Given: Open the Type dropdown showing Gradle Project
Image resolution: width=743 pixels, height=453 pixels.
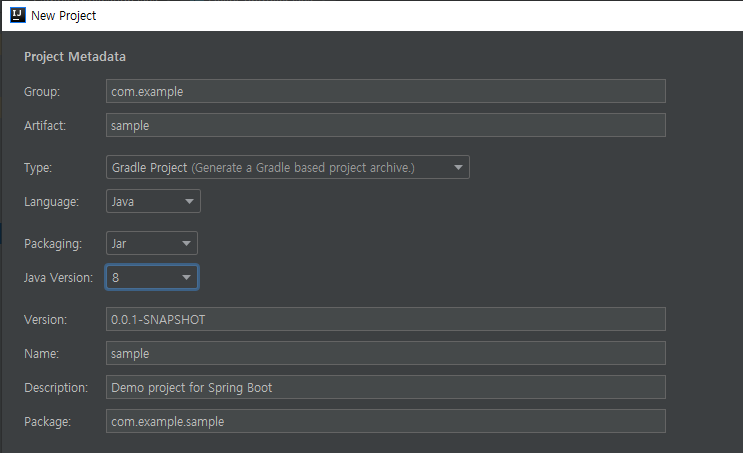Looking at the screenshot, I should [x=288, y=167].
